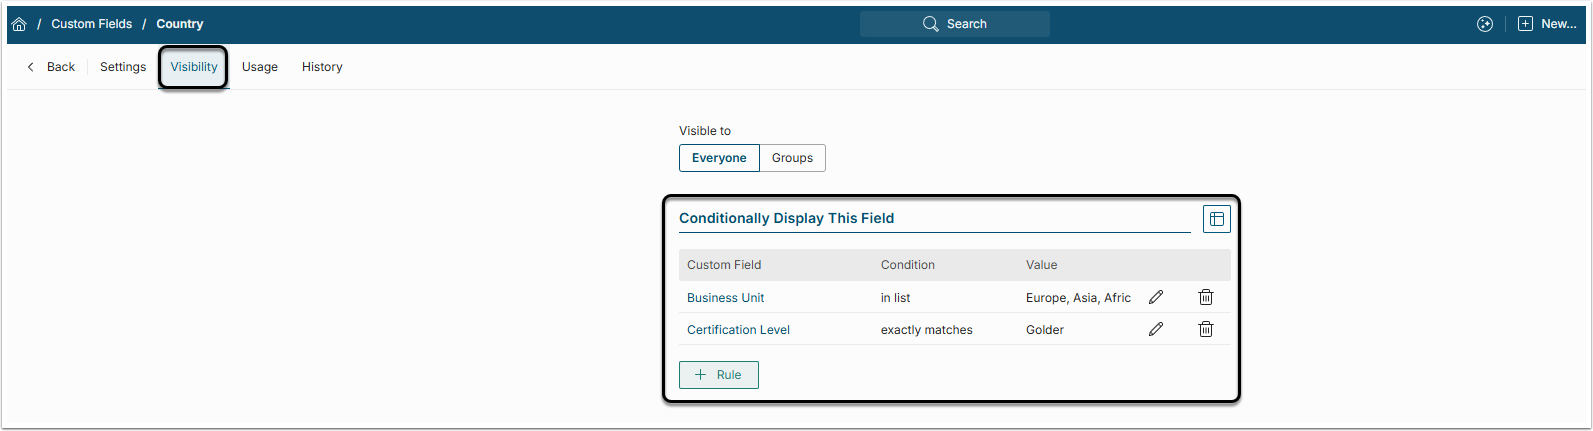This screenshot has height=431, width=1593.
Task: Go back using the Back chevron
Action: tap(31, 67)
